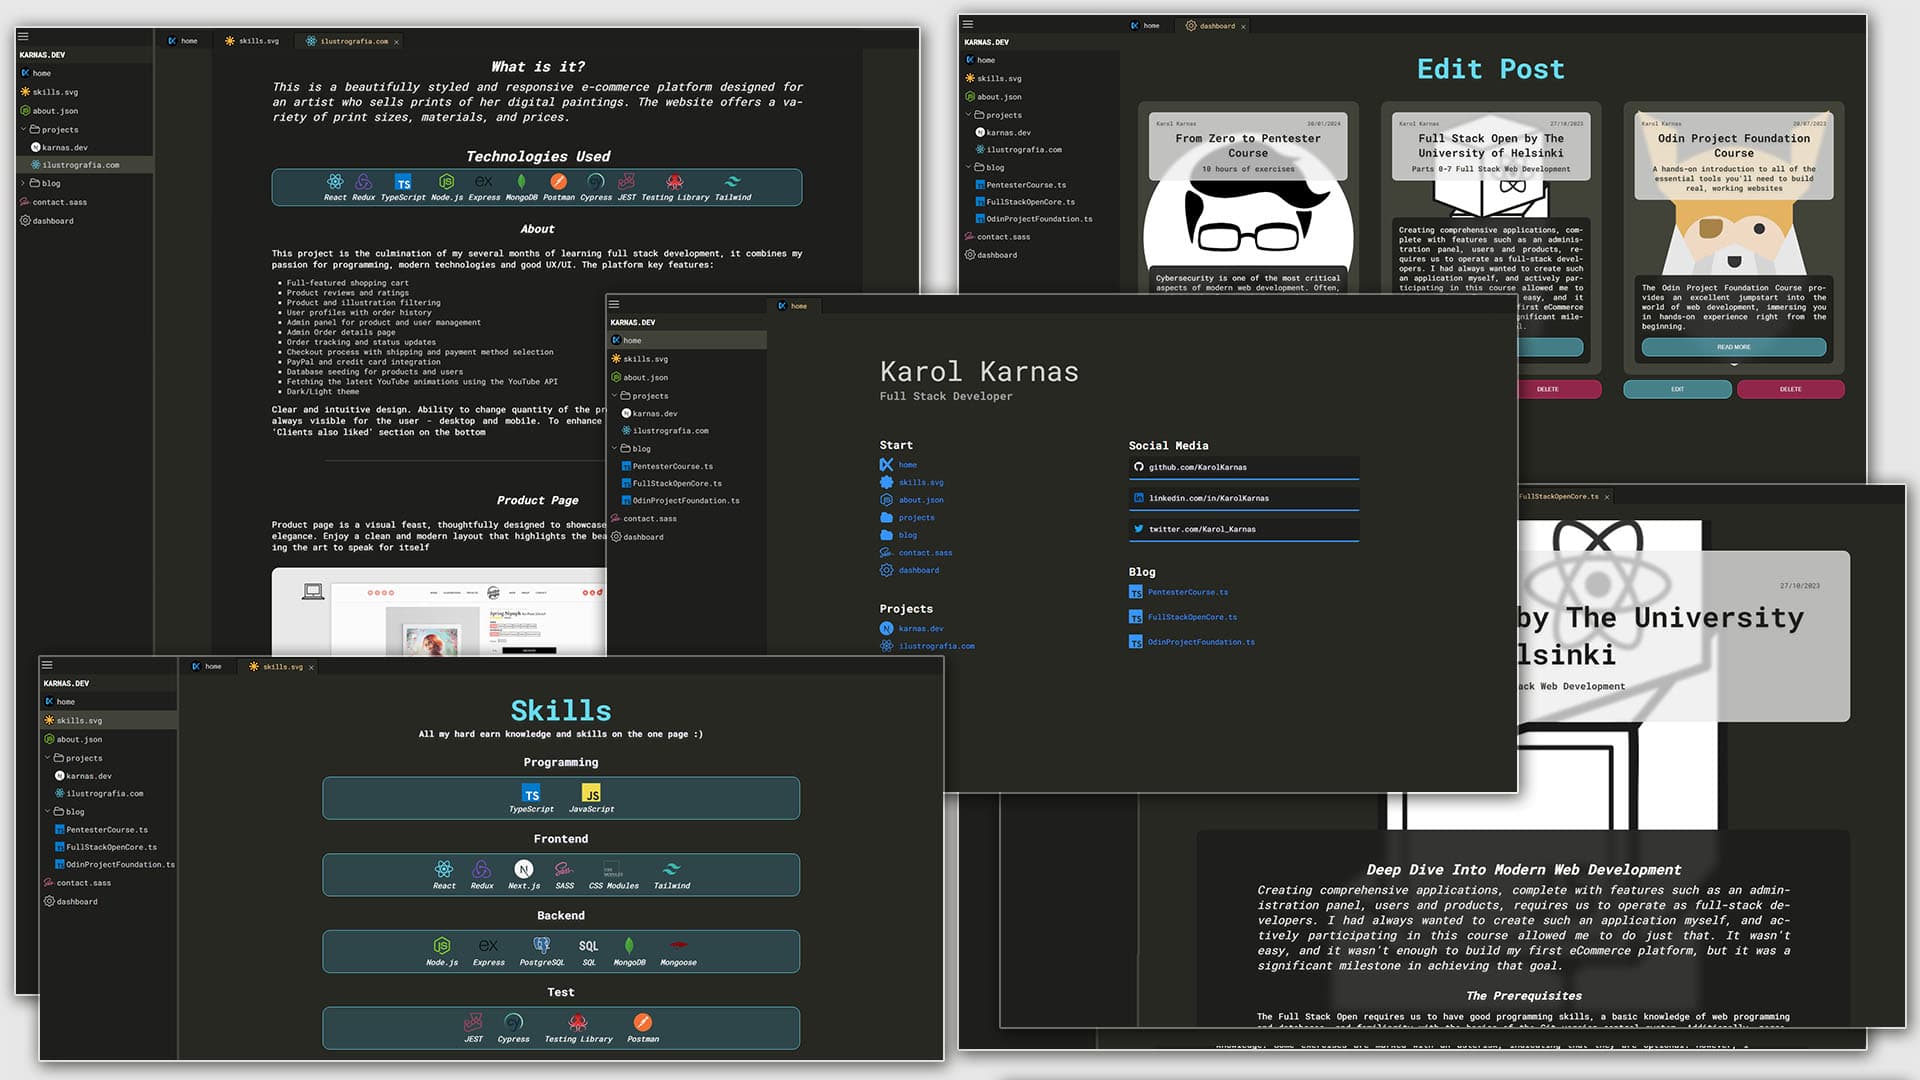Open the hamburger menu in home window

(614, 304)
